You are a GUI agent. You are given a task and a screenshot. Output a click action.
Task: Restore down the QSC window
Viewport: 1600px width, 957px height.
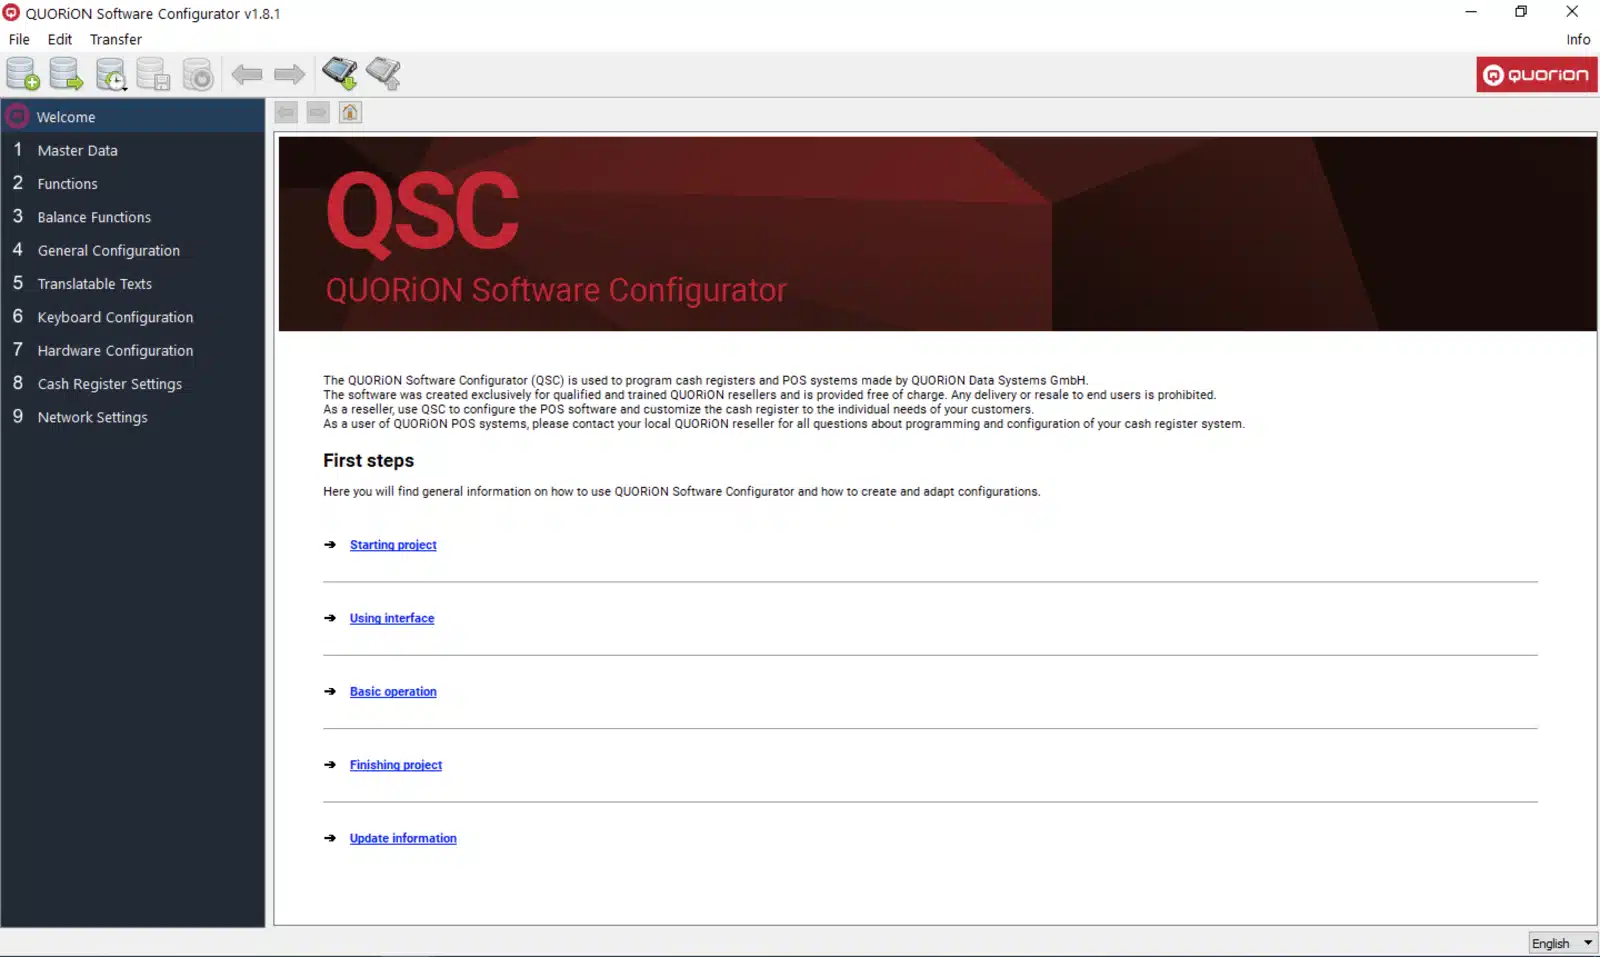tap(1521, 12)
